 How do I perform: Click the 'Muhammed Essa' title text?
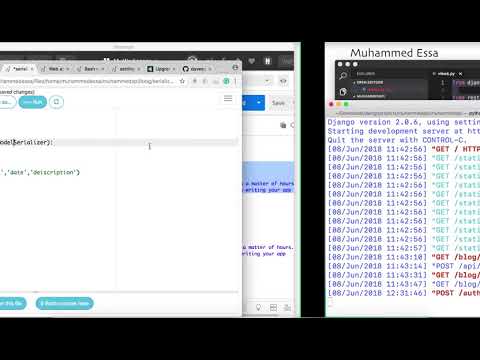tap(394, 53)
